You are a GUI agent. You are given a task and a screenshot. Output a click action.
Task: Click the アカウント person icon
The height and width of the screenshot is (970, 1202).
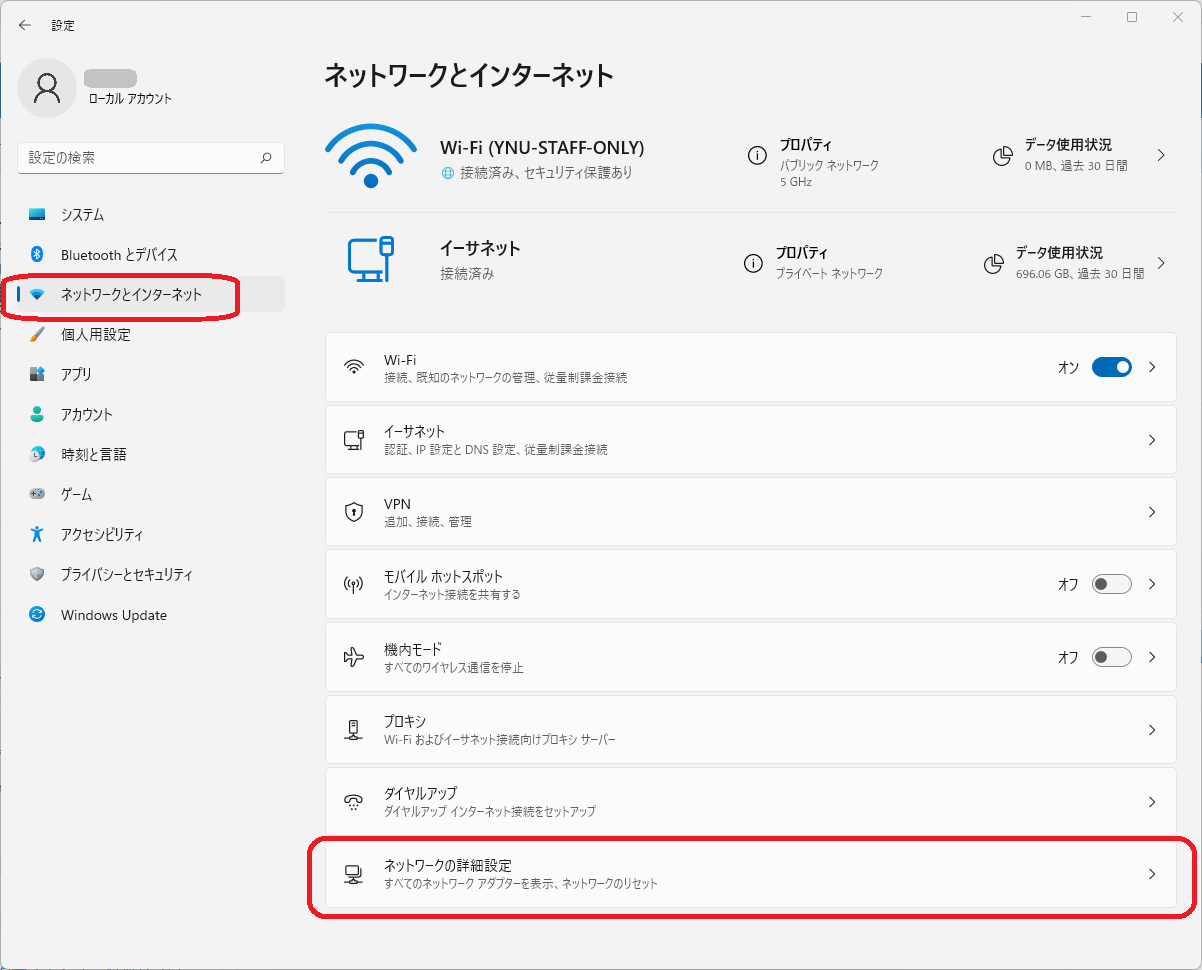point(37,414)
